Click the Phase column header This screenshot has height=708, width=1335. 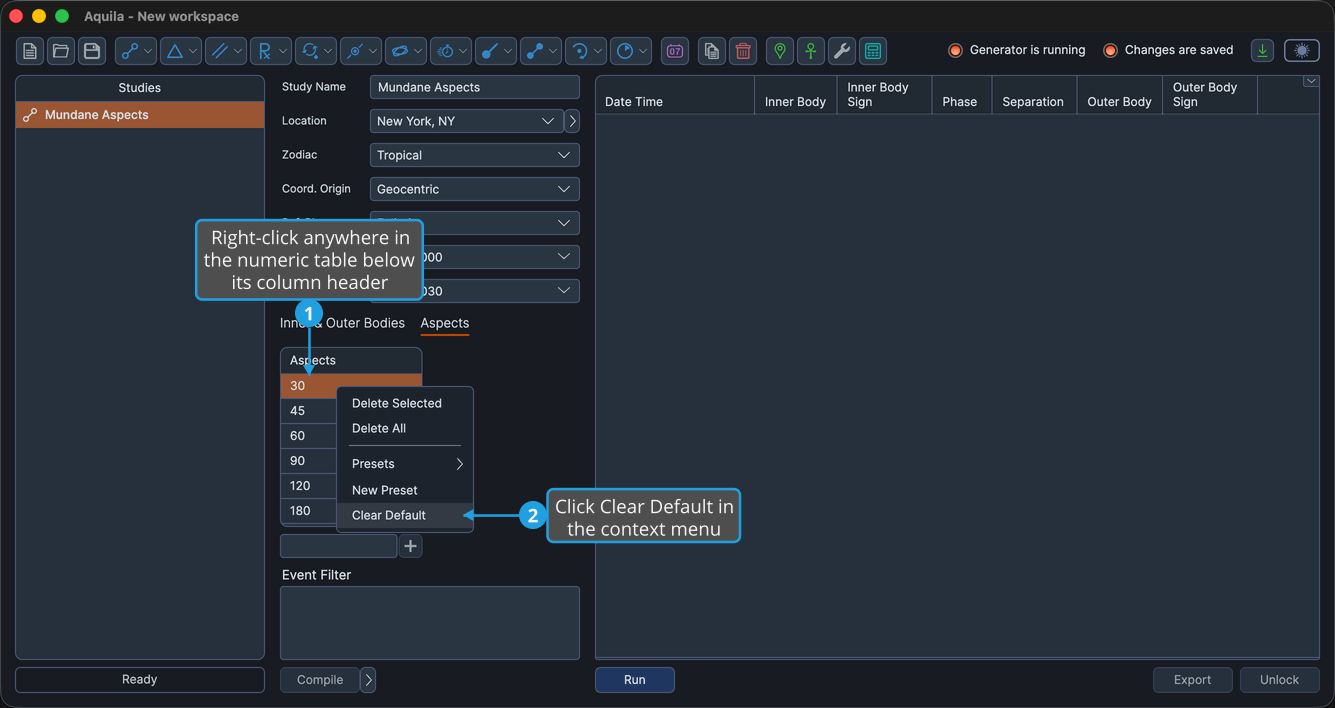coord(961,95)
